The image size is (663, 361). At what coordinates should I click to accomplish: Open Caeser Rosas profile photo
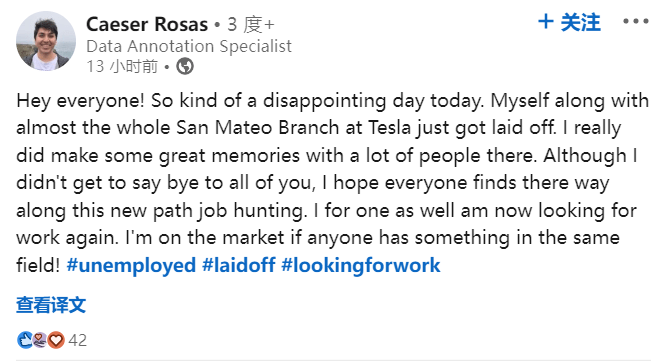pos(46,41)
